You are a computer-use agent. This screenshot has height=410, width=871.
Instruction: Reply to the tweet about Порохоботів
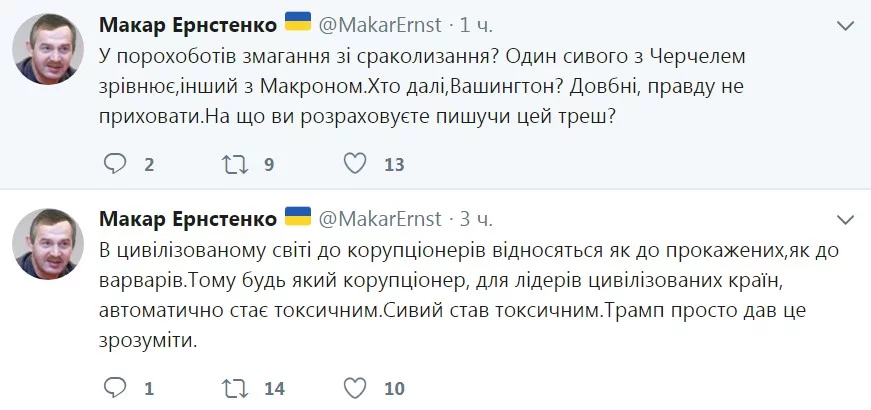(x=116, y=164)
